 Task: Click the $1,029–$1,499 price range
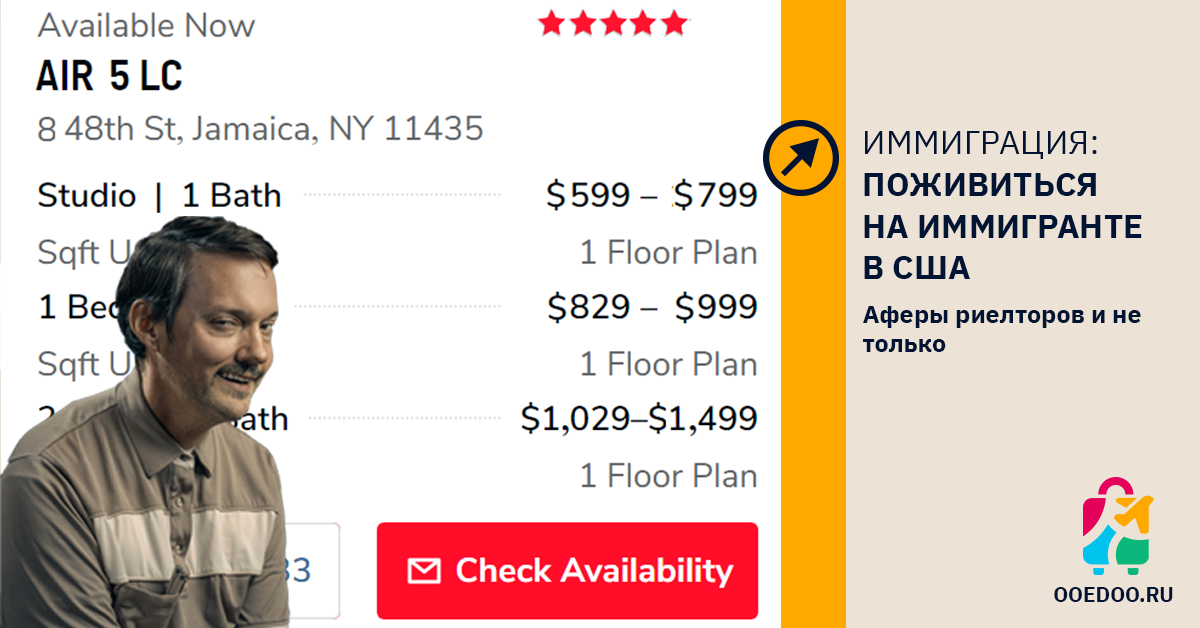pyautogui.click(x=639, y=420)
